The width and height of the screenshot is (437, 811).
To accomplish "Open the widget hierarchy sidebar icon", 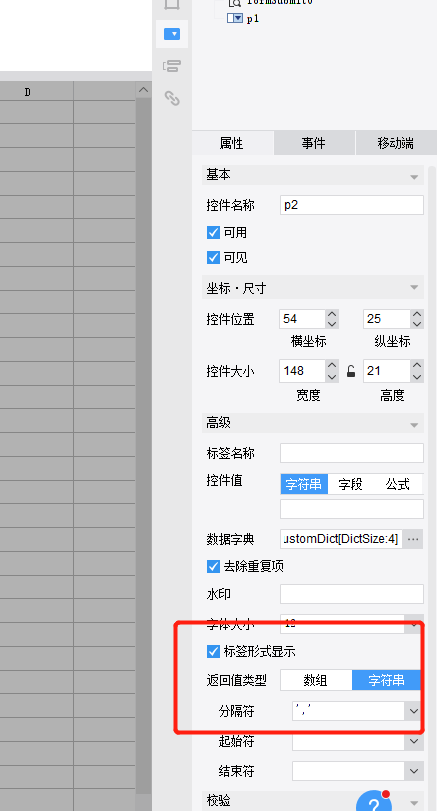I will [x=172, y=66].
